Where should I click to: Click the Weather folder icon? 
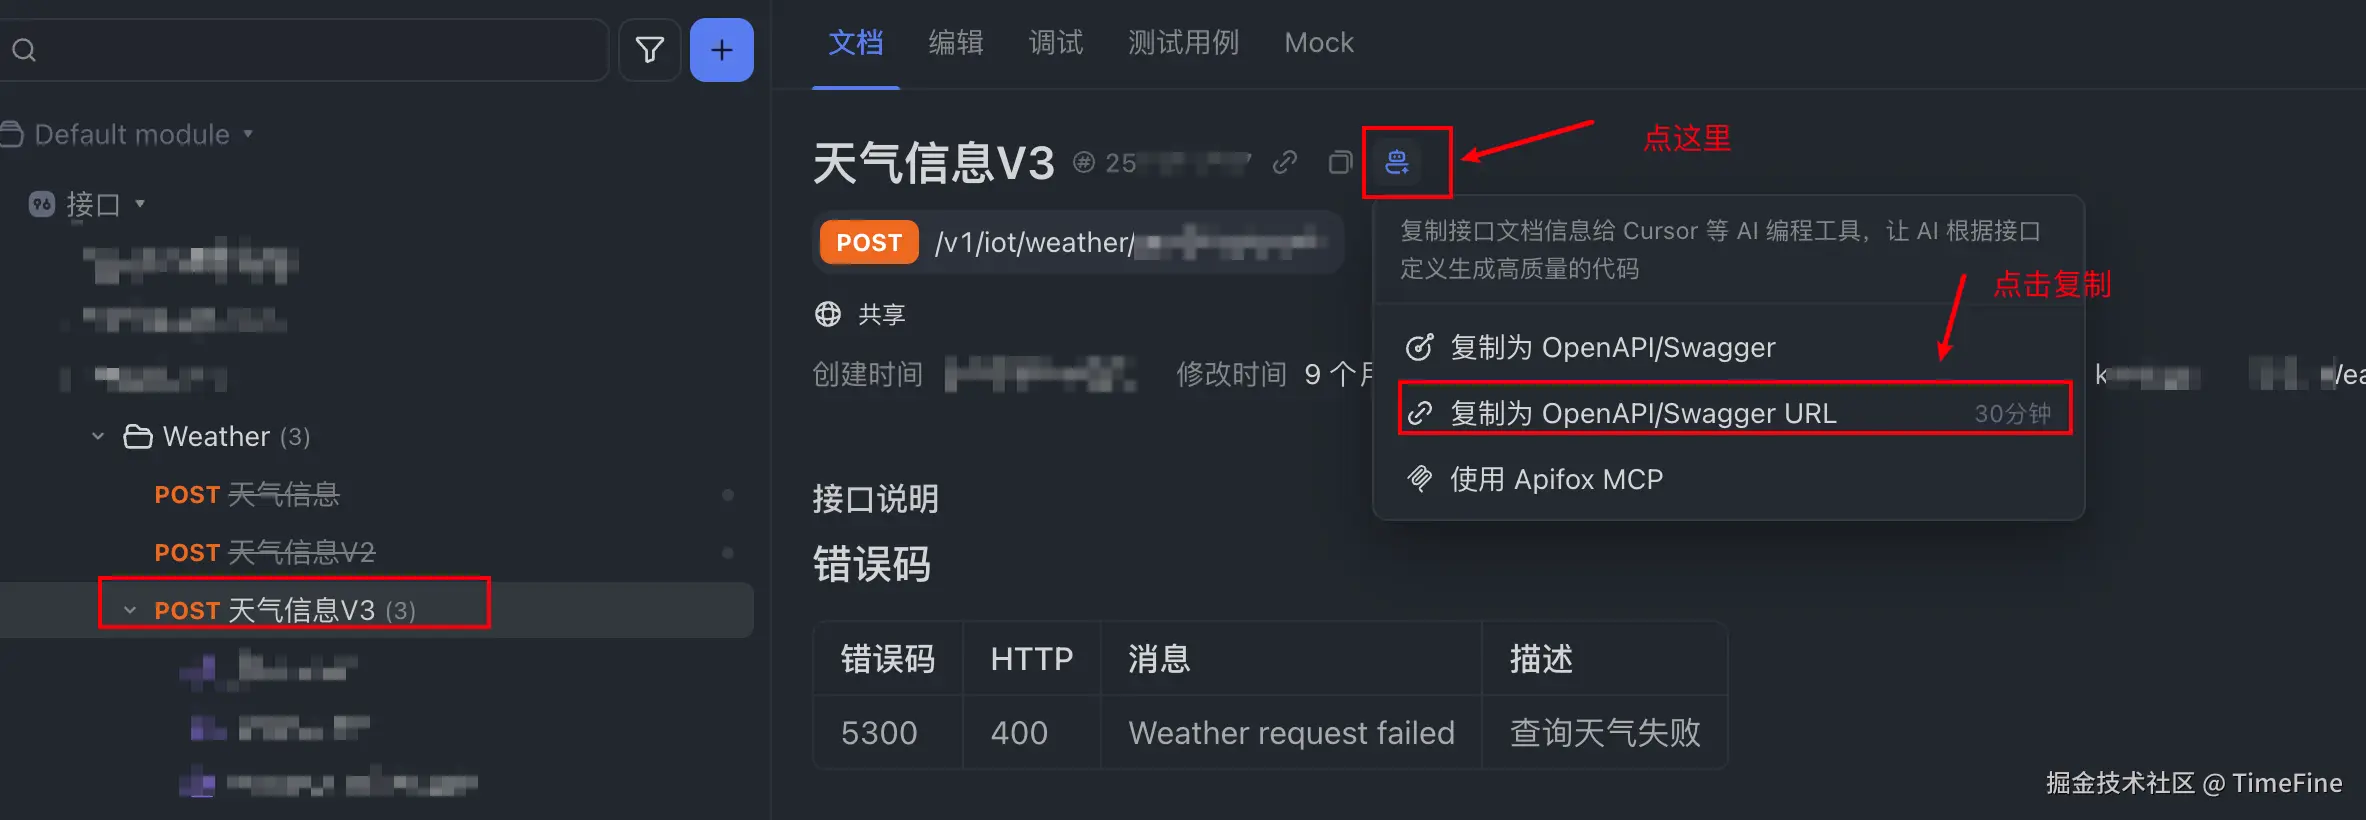pos(137,437)
